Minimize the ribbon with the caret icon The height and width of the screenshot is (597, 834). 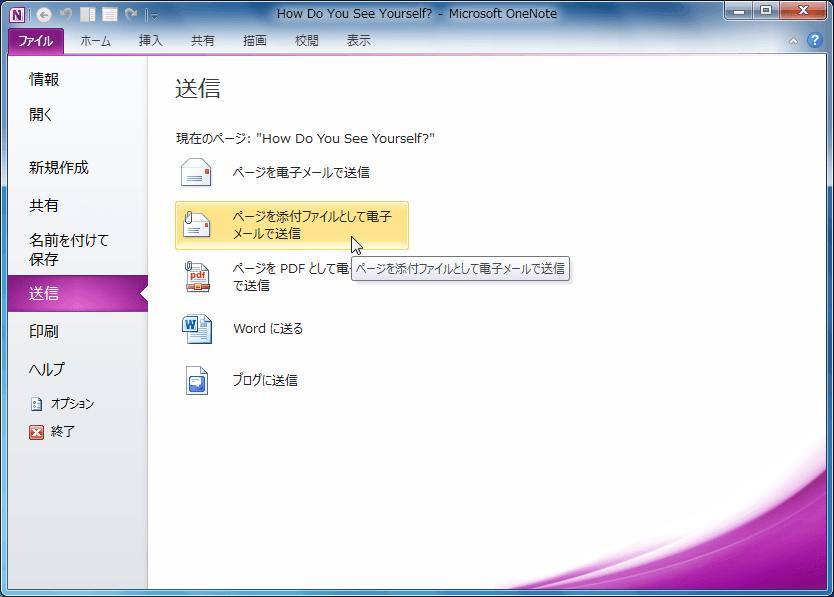pos(793,40)
